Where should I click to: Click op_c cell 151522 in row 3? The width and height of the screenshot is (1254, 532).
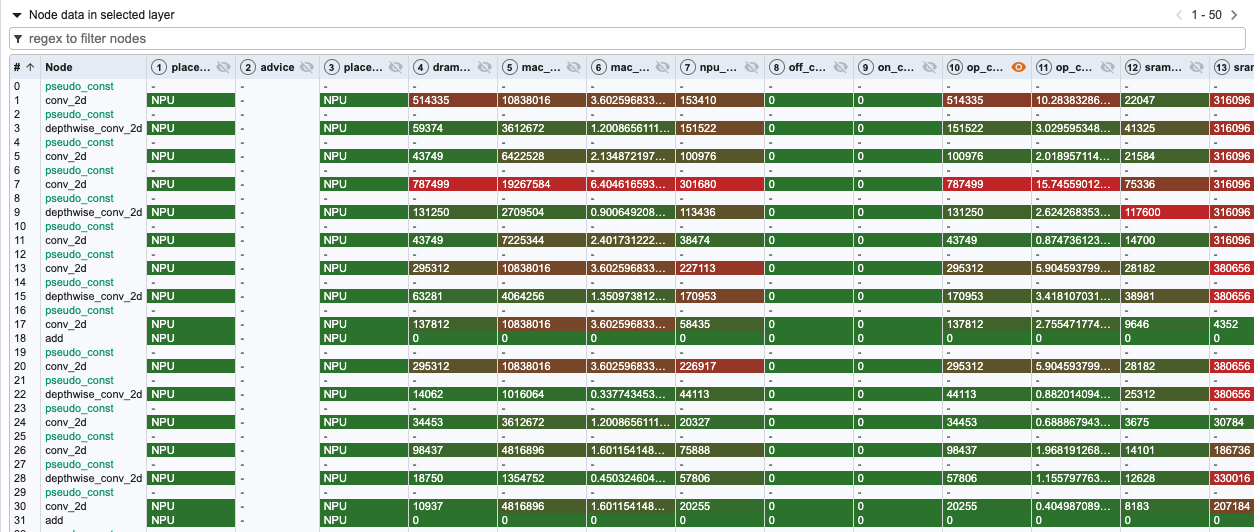tap(988, 128)
